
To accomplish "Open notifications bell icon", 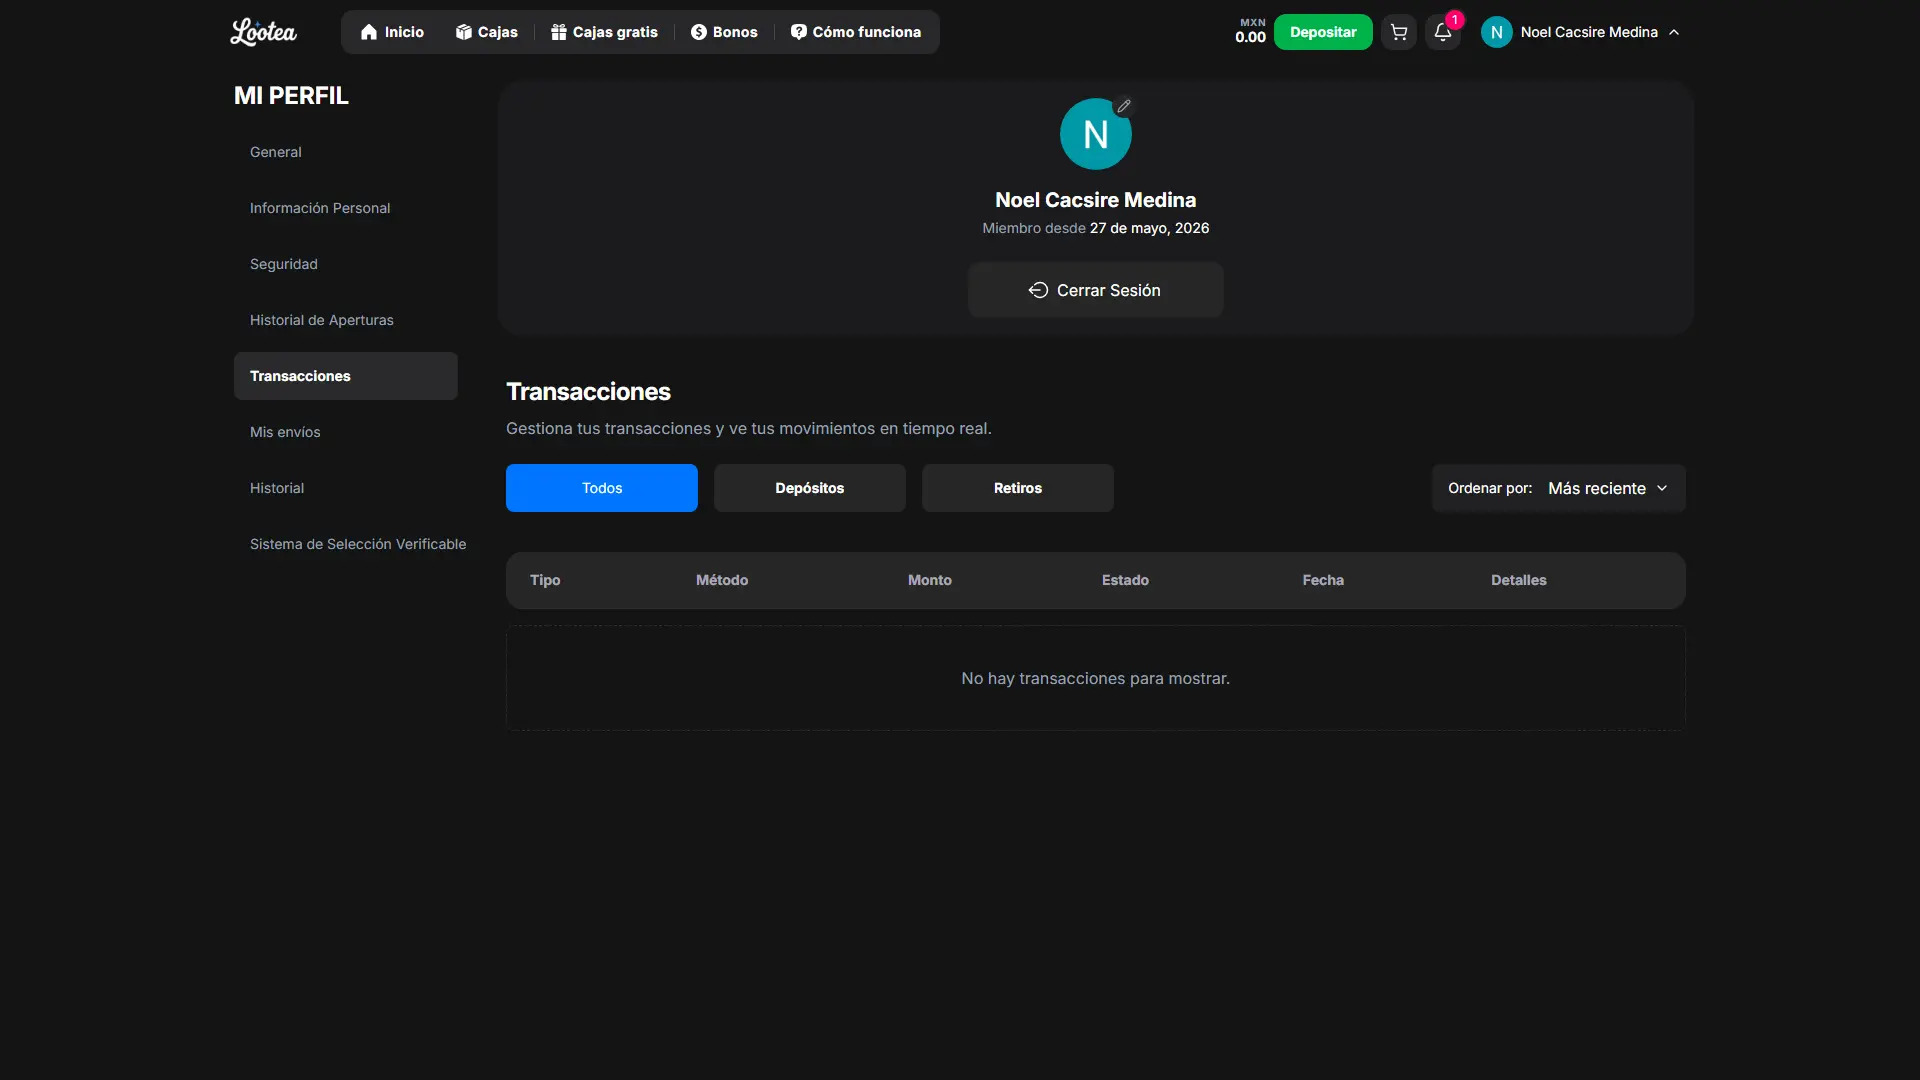I will [1443, 32].
